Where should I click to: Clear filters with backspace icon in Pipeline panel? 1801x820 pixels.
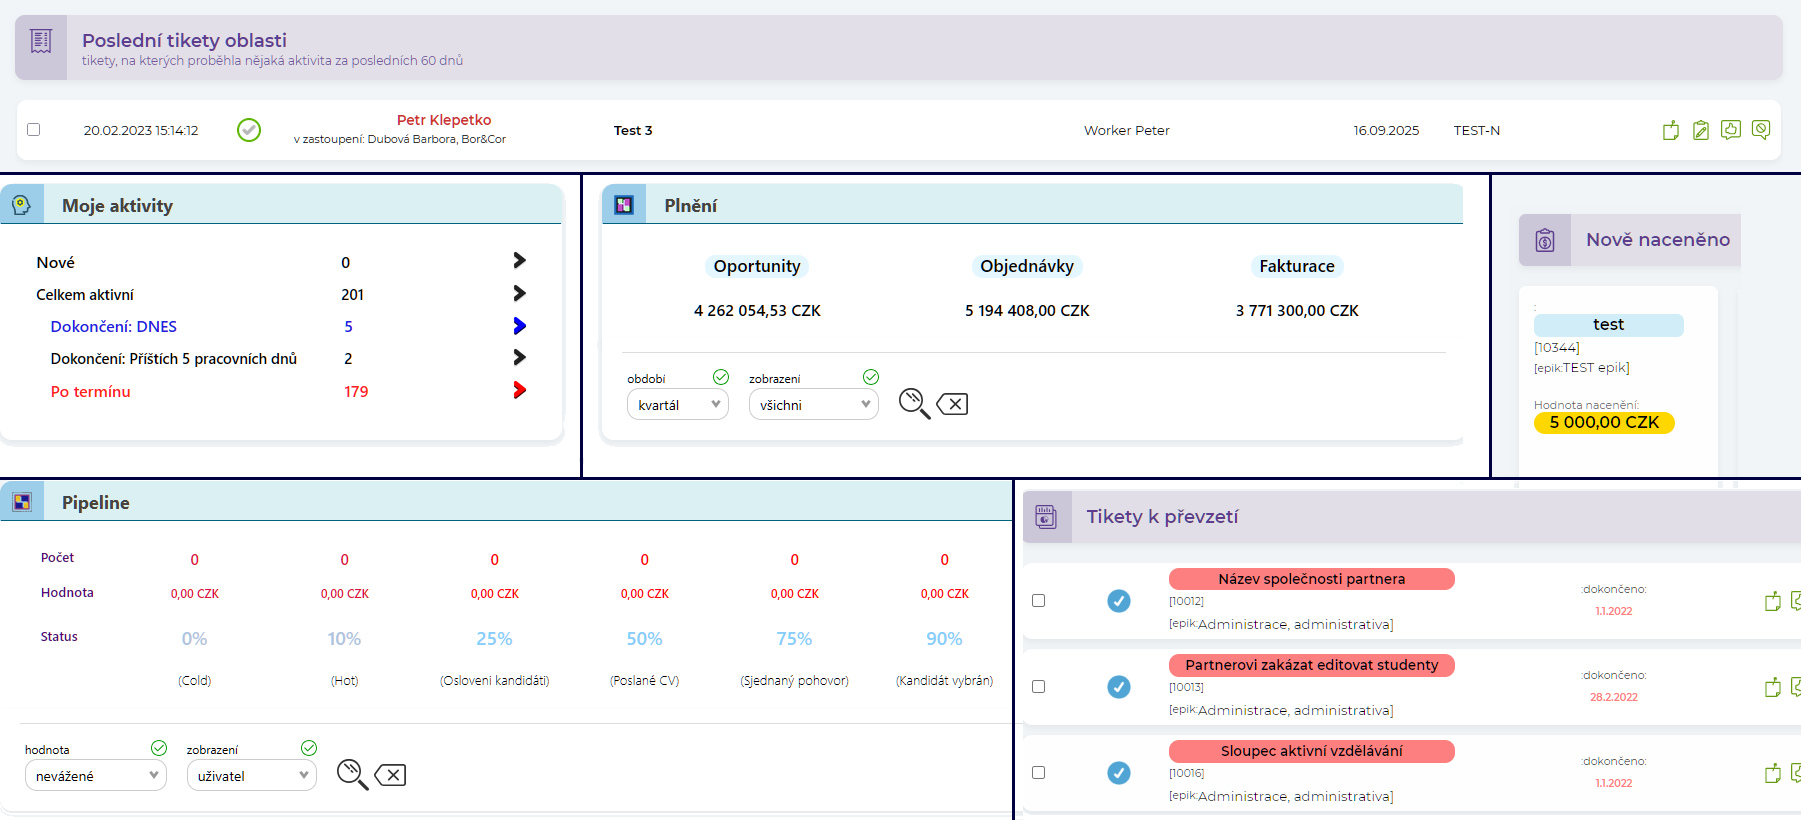[390, 775]
